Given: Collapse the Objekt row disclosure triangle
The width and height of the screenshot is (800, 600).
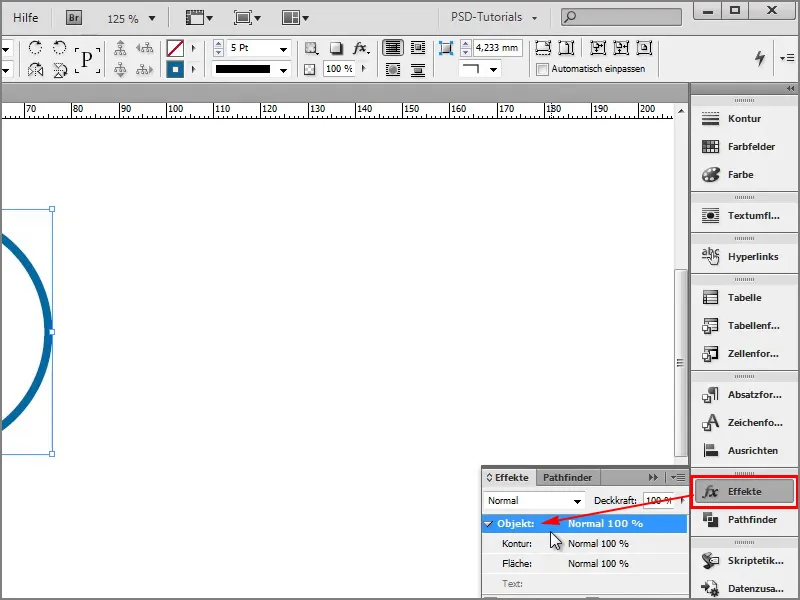Looking at the screenshot, I should click(489, 523).
